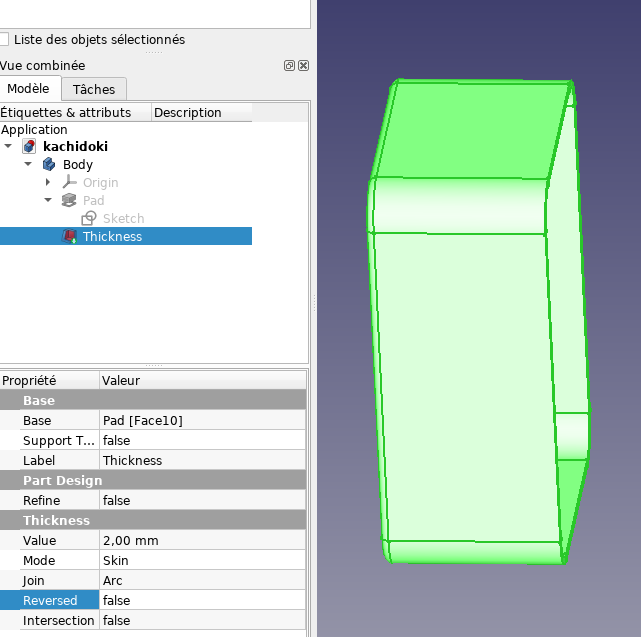641x637 pixels.
Task: Select the Thickness item label
Action: 112,236
